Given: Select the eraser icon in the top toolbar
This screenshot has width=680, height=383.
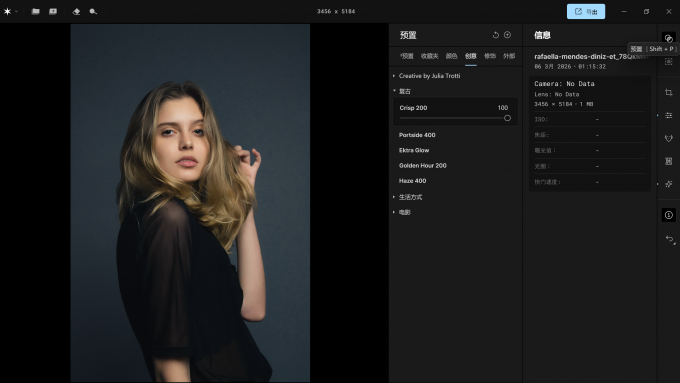Looking at the screenshot, I should [76, 12].
